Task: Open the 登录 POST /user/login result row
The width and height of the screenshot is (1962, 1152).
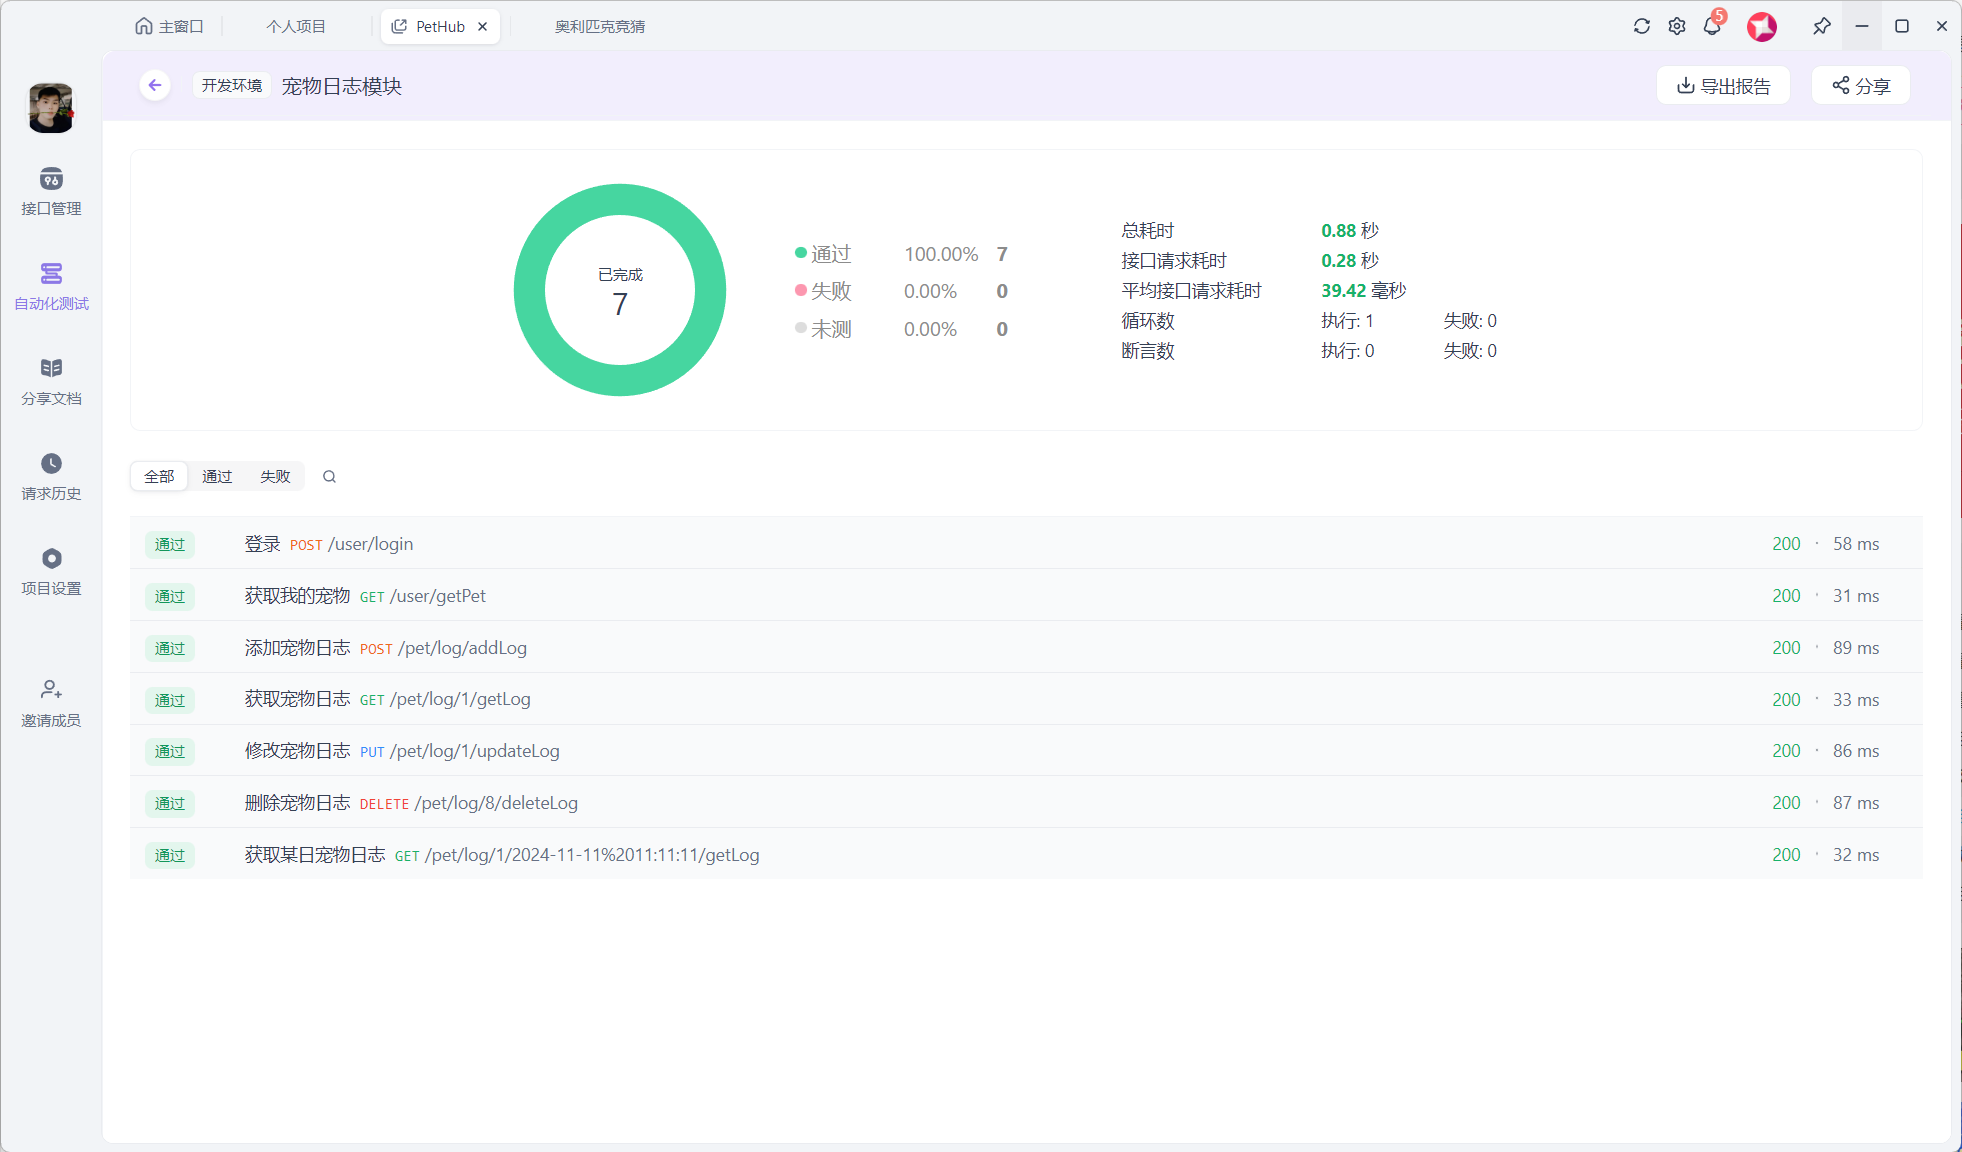Action: pyautogui.click(x=1025, y=544)
